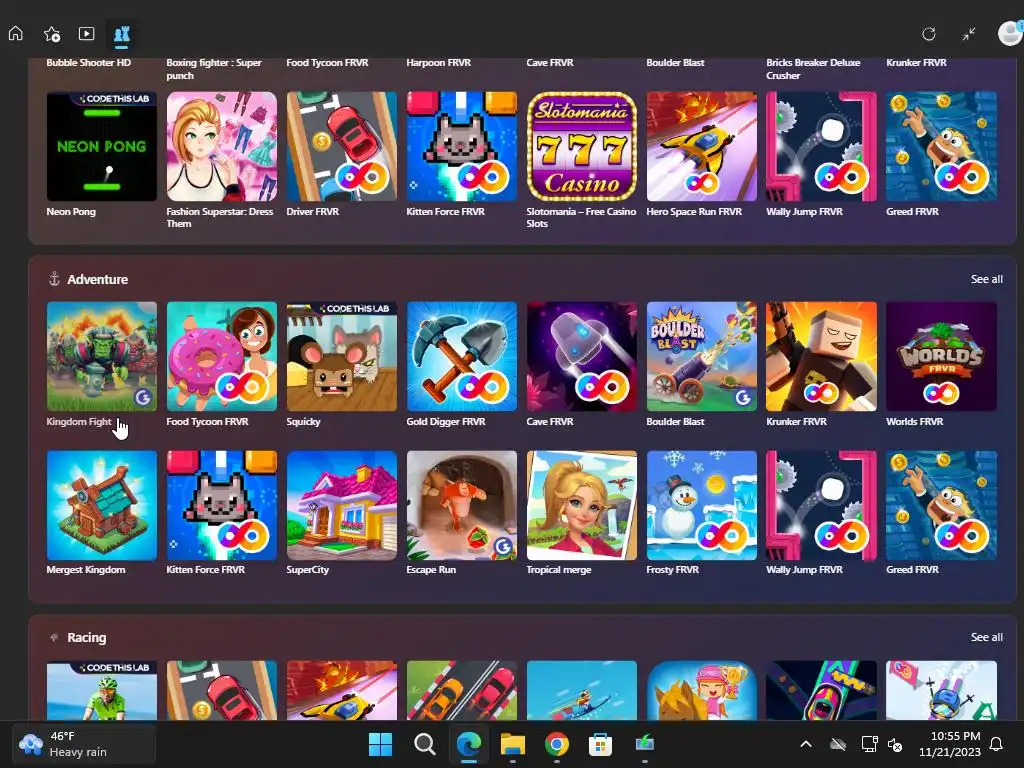
Task: Open the Gold Digger FRVR game
Action: tap(462, 357)
